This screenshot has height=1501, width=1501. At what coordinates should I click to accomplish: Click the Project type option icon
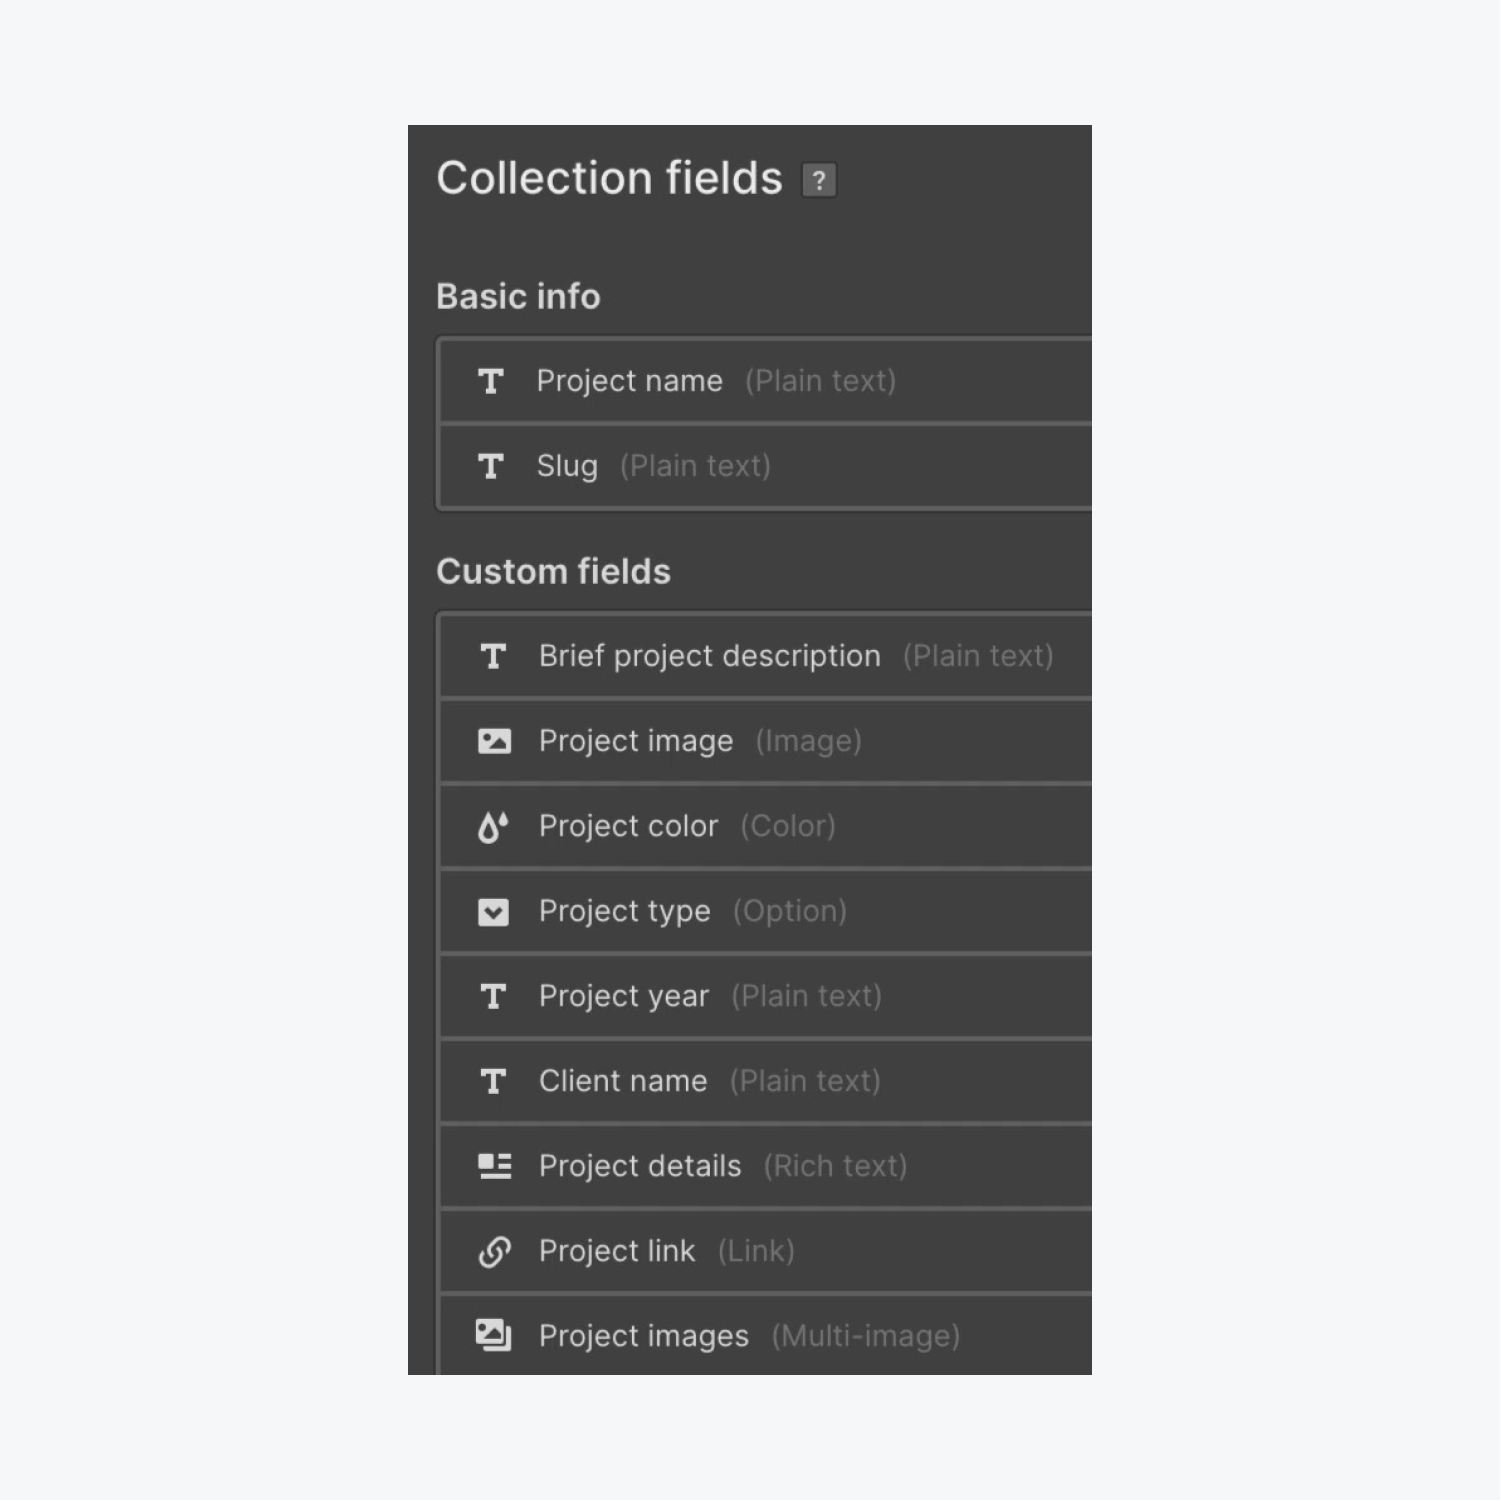pyautogui.click(x=493, y=912)
